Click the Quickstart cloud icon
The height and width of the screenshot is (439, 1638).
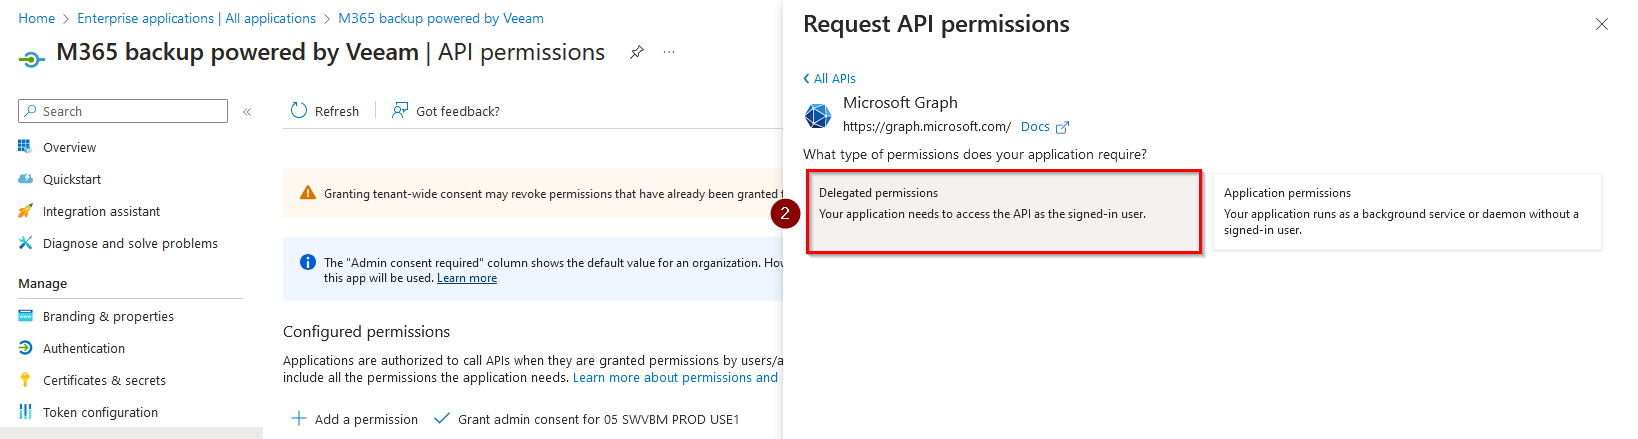tap(25, 179)
